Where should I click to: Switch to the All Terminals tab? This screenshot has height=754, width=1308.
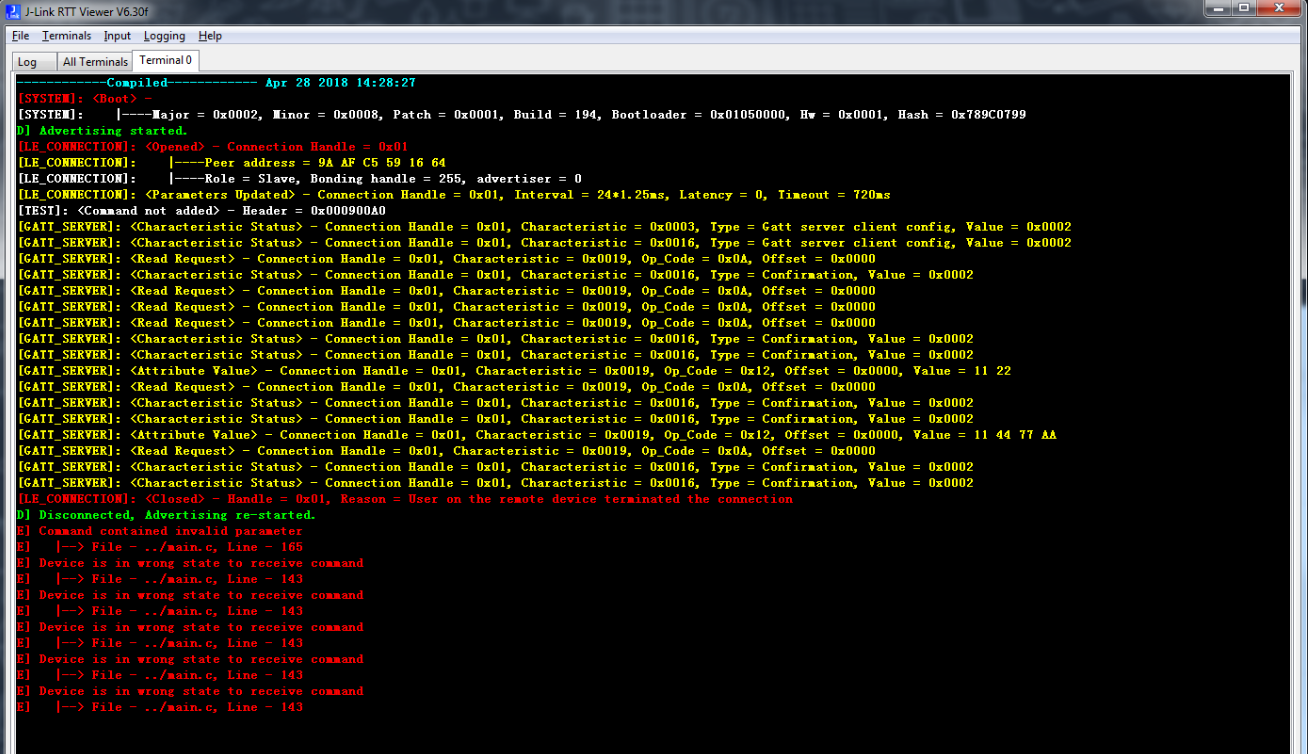tap(95, 62)
